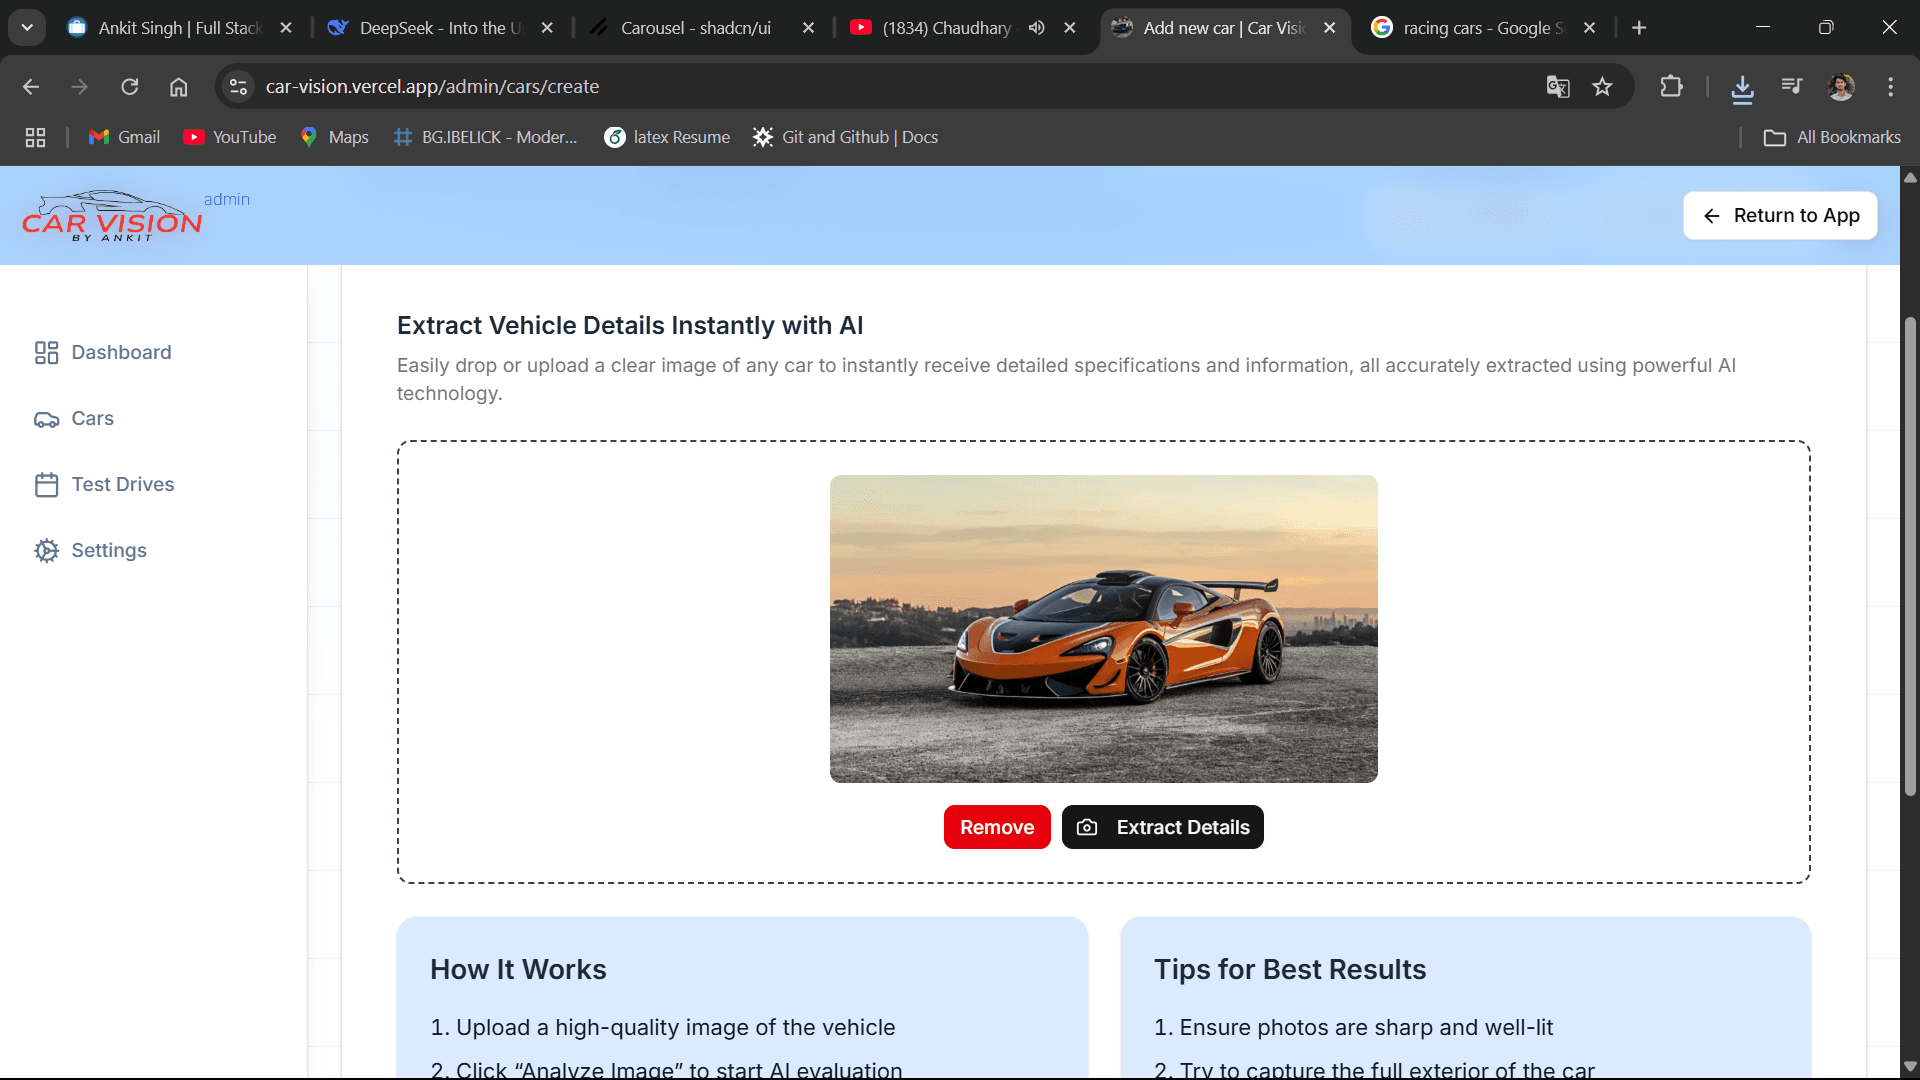The width and height of the screenshot is (1920, 1080).
Task: Click the Settings gear icon
Action: 46,550
